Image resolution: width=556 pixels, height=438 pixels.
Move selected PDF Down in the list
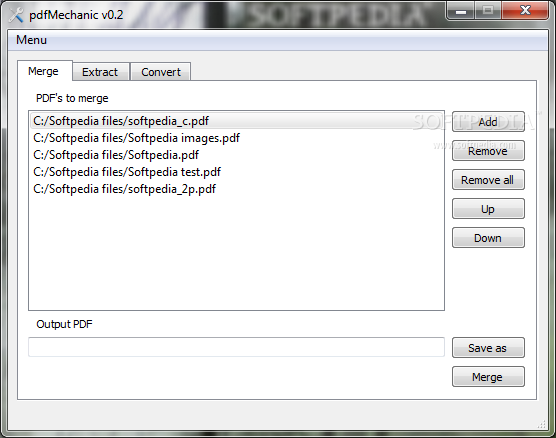(488, 238)
